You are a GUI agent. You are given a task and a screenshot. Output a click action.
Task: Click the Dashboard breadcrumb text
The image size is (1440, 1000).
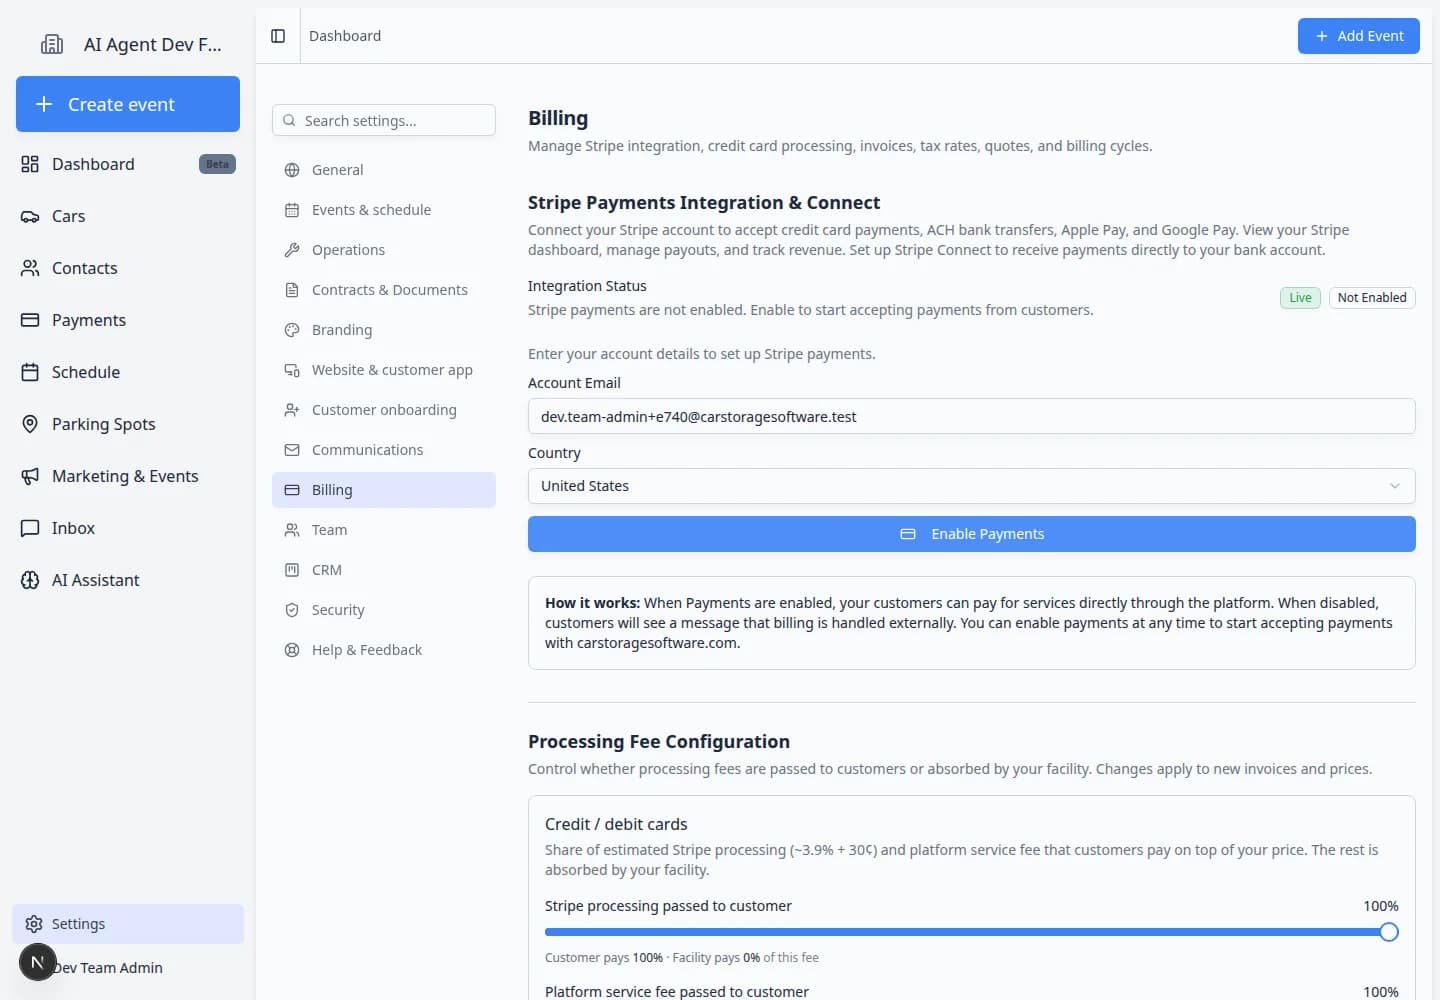[x=345, y=36]
